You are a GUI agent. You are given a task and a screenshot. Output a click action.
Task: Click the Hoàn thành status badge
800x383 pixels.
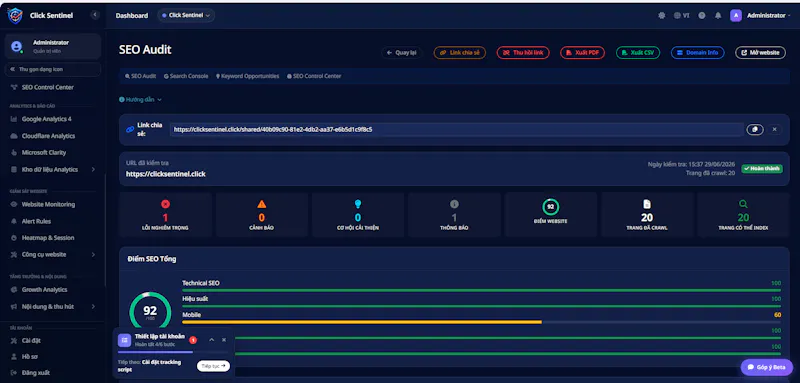[x=762, y=168]
